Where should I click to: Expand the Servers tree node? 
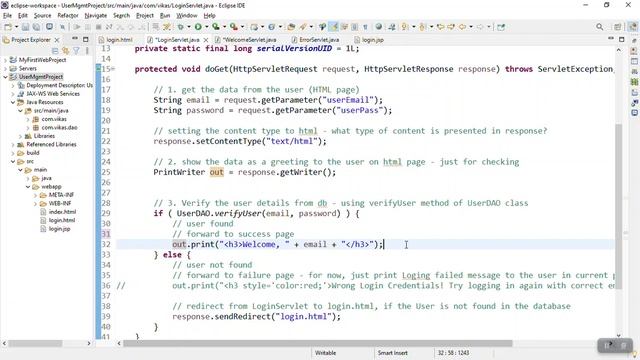[5, 69]
